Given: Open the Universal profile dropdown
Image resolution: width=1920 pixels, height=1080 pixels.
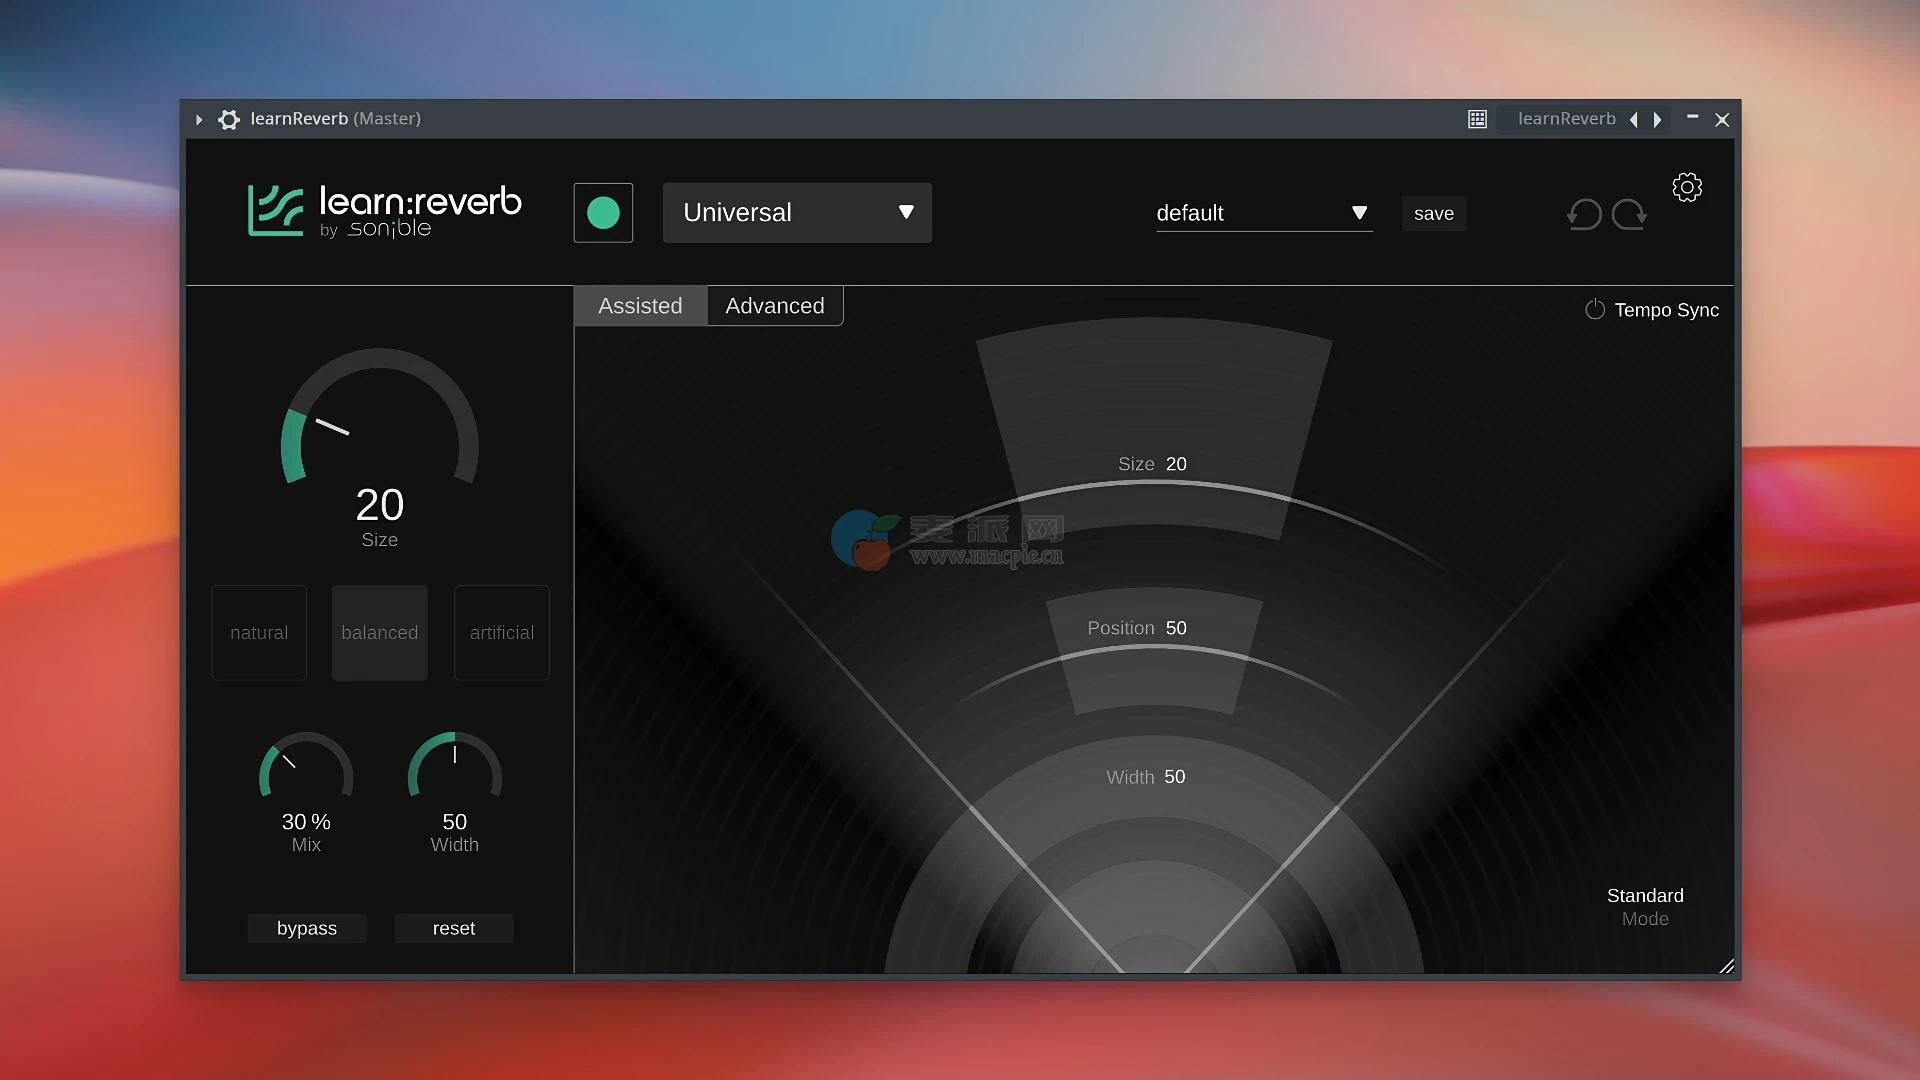Looking at the screenshot, I should pos(797,213).
